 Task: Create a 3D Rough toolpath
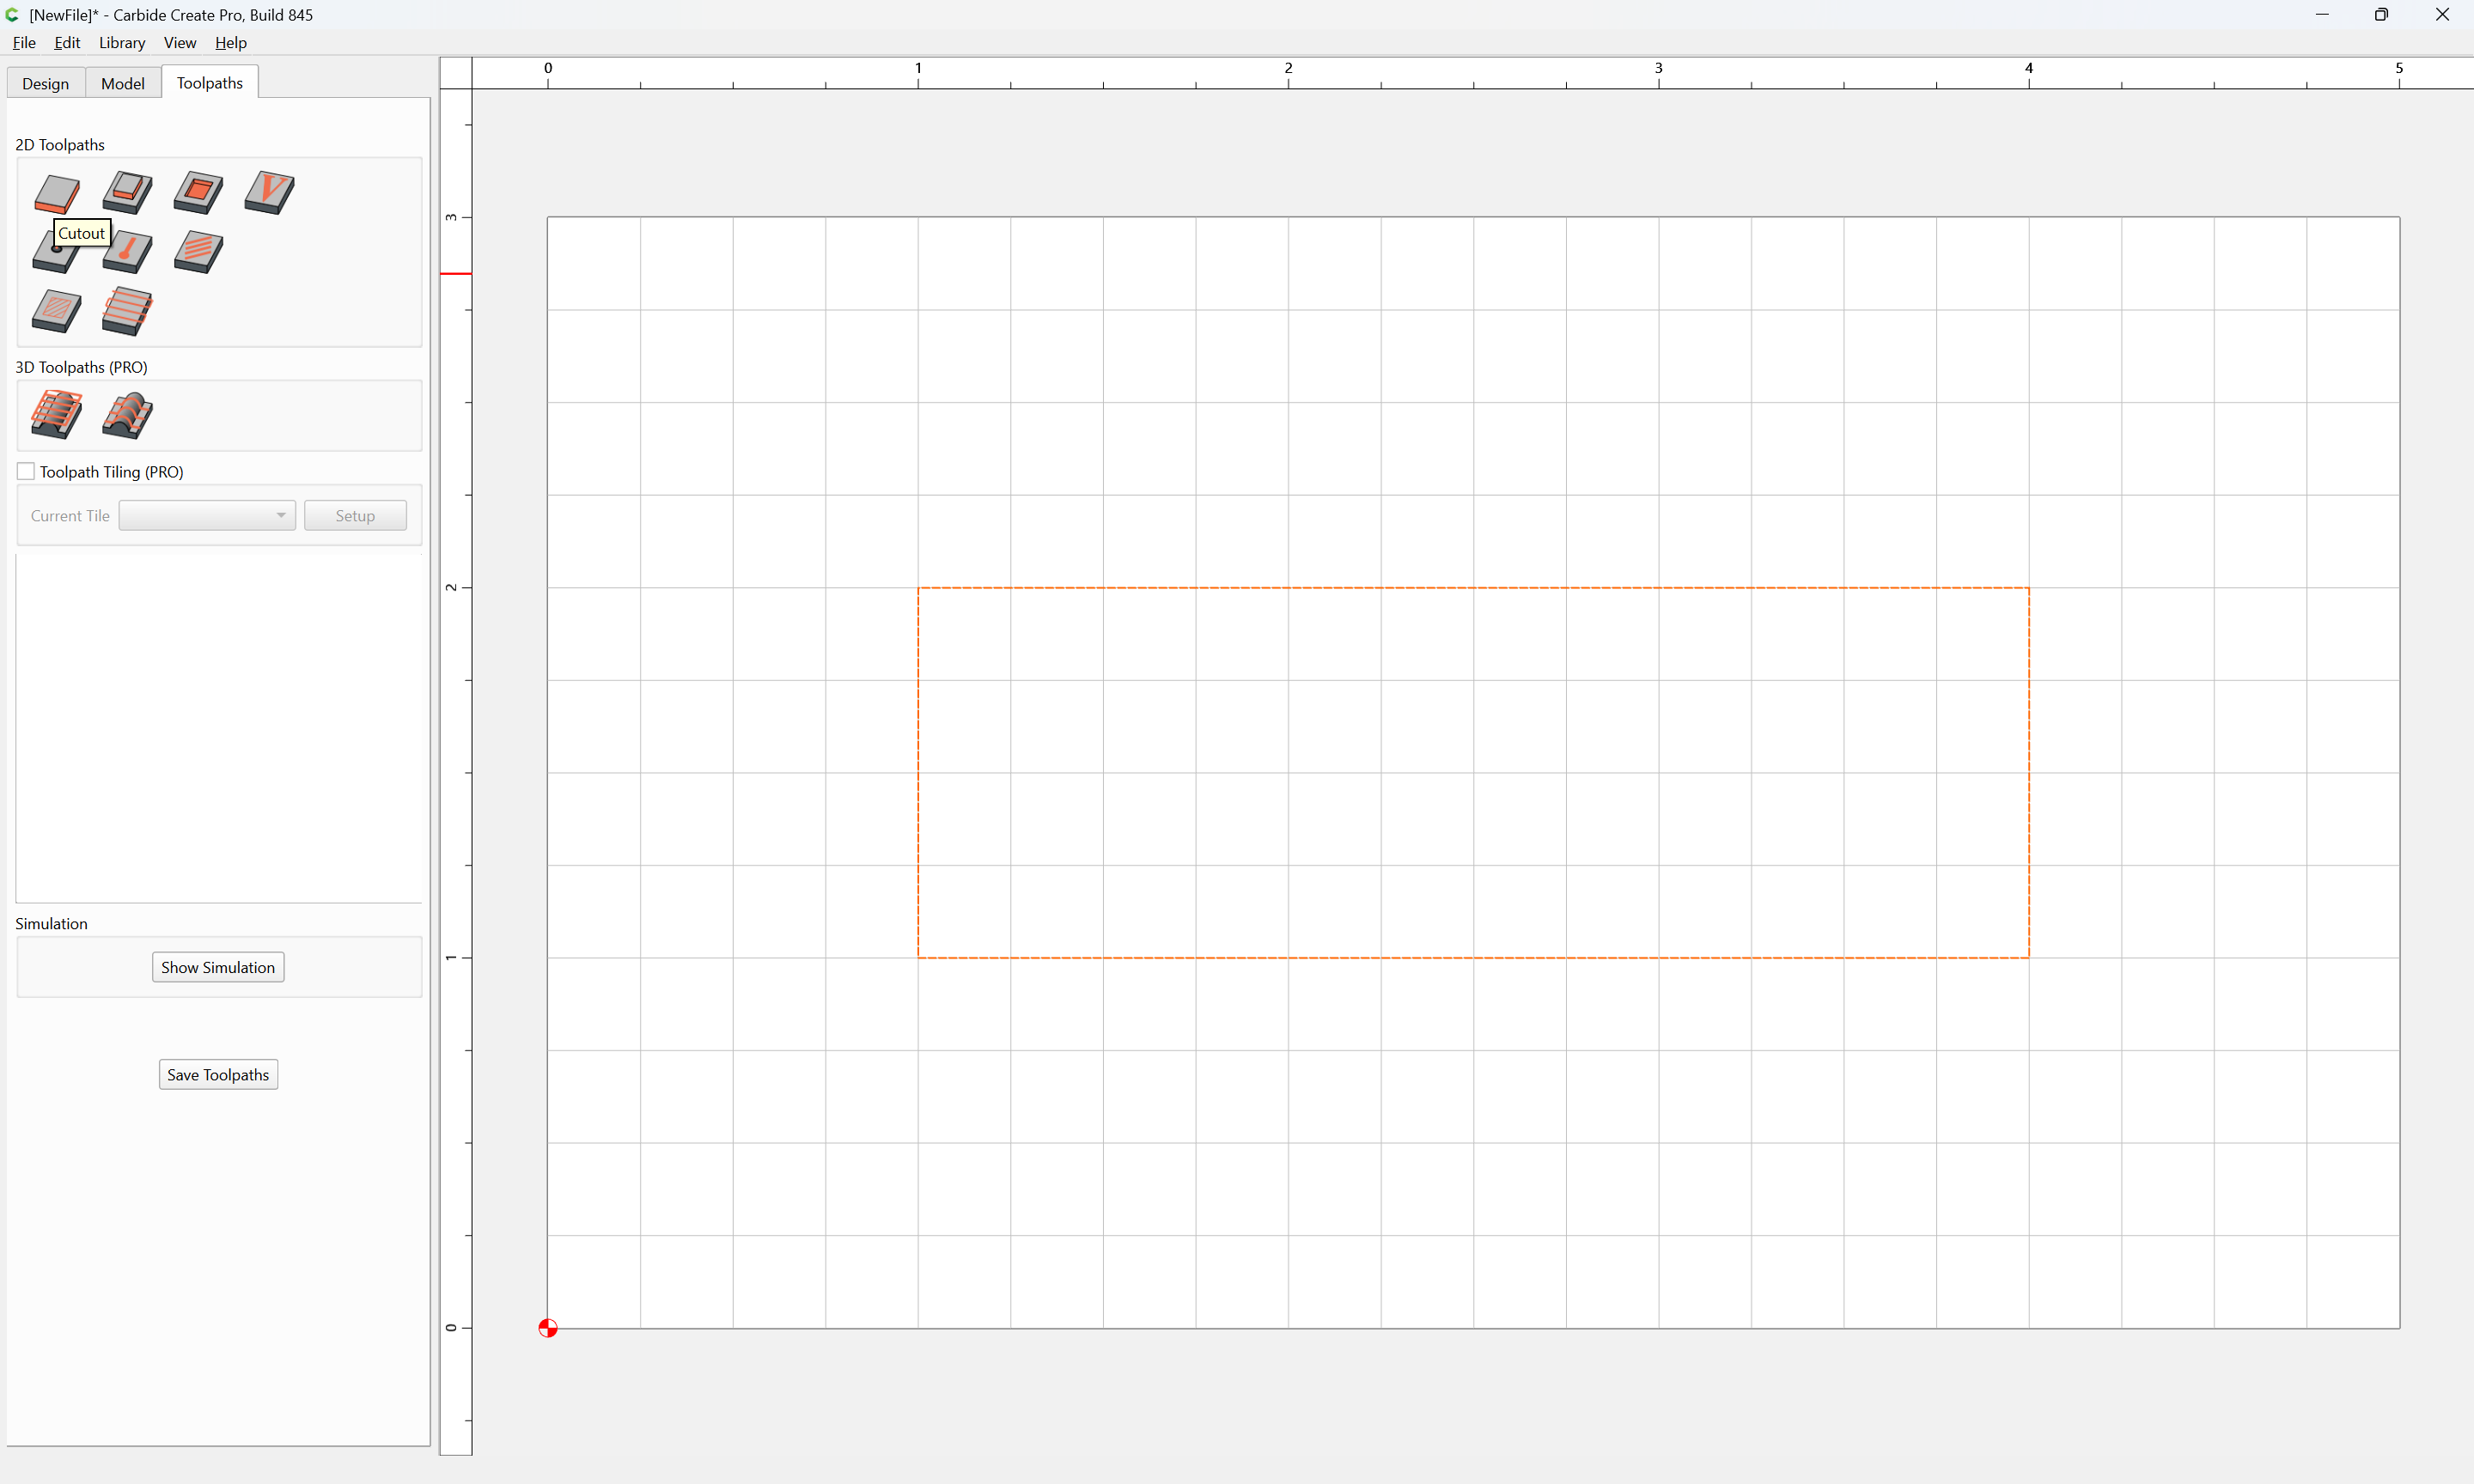tap(56, 415)
